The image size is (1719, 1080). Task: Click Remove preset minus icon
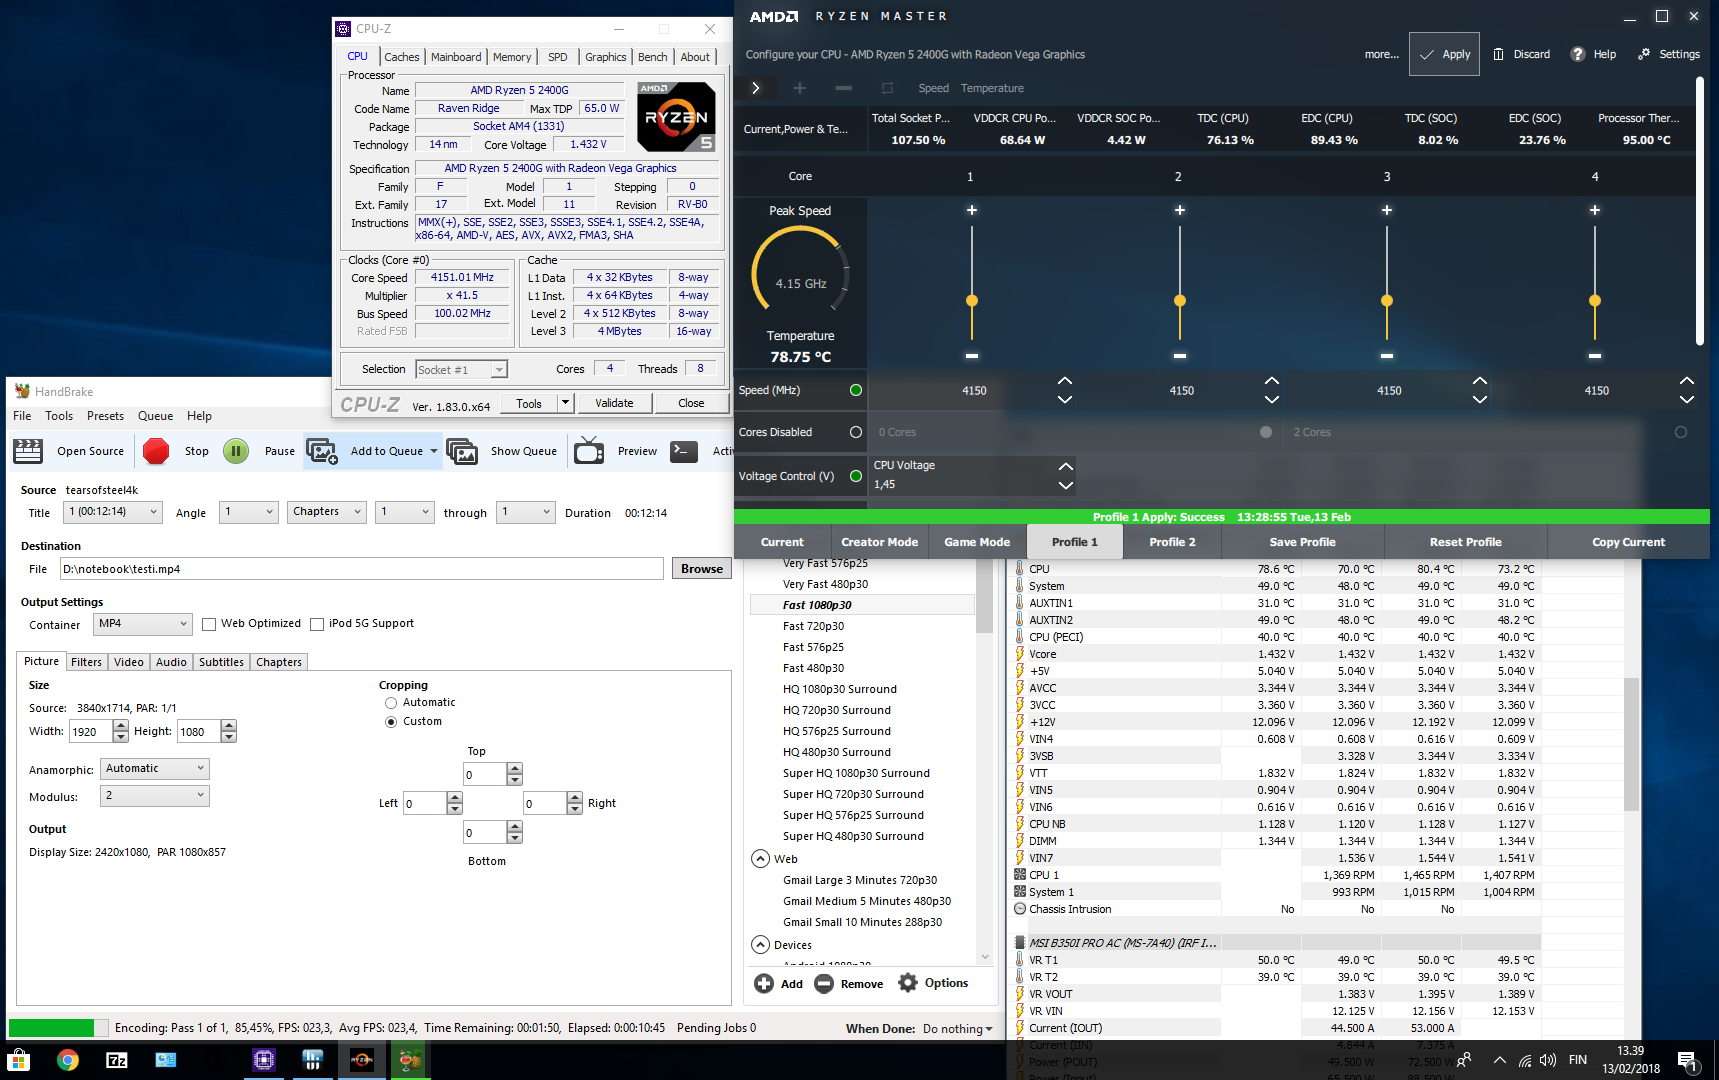[x=824, y=983]
